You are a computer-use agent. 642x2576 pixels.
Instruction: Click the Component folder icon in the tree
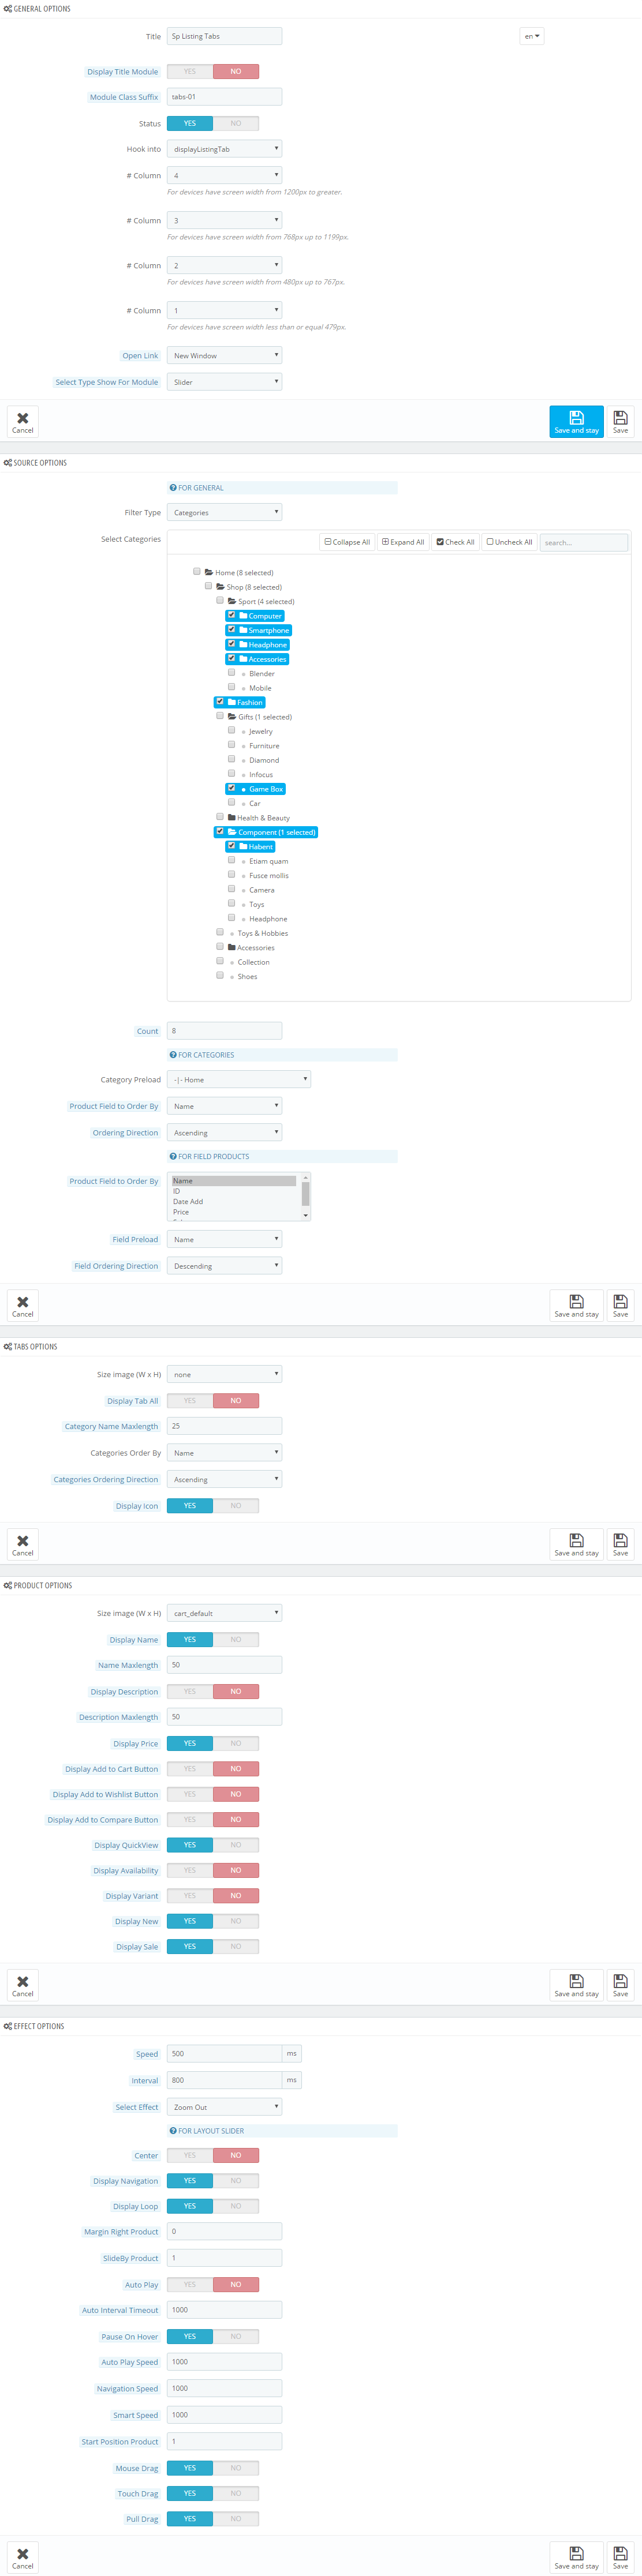232,832
